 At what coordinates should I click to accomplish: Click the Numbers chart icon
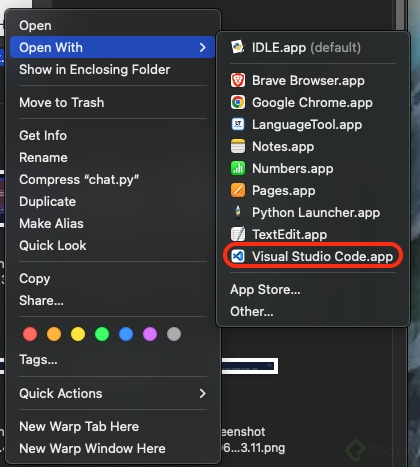pos(238,168)
